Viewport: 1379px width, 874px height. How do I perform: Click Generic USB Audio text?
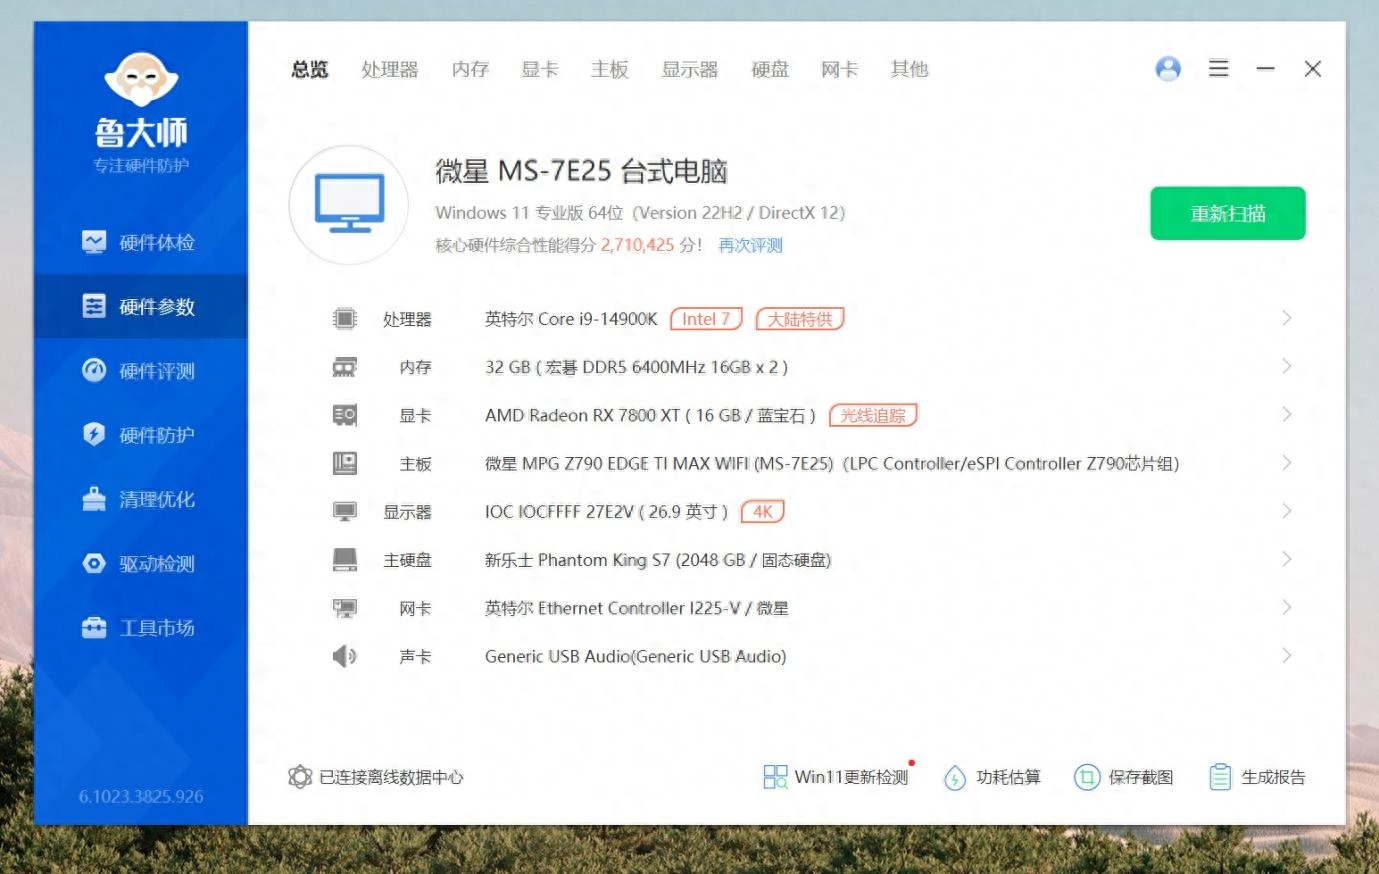coord(635,656)
